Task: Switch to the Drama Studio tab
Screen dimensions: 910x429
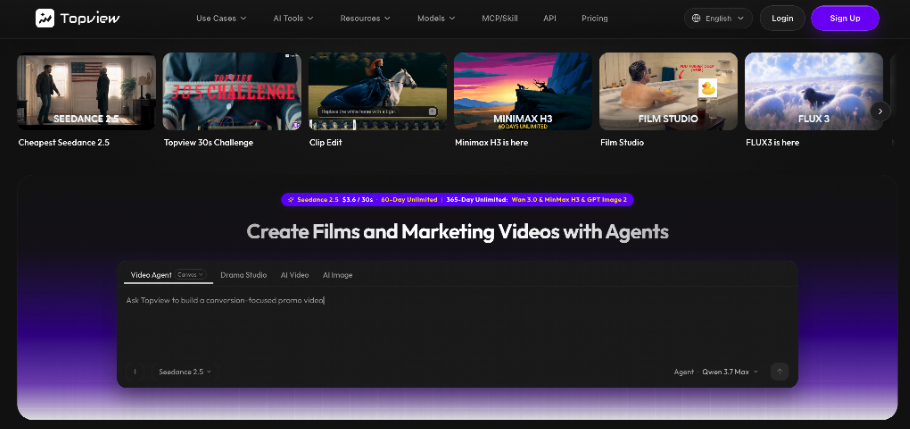Action: (243, 275)
